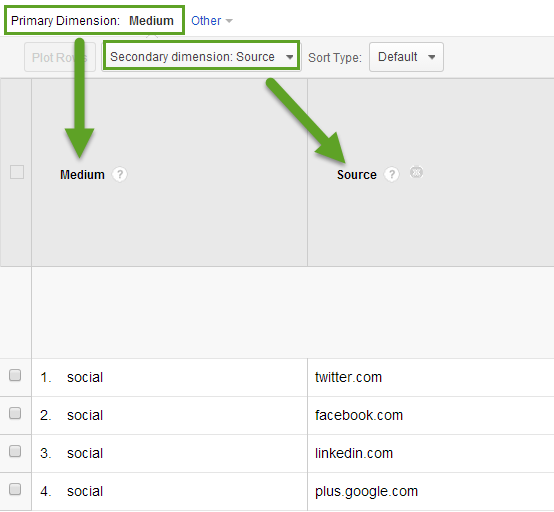Click plus.google.com in the Source column
Screen dimensions: 554x512
click(366, 492)
